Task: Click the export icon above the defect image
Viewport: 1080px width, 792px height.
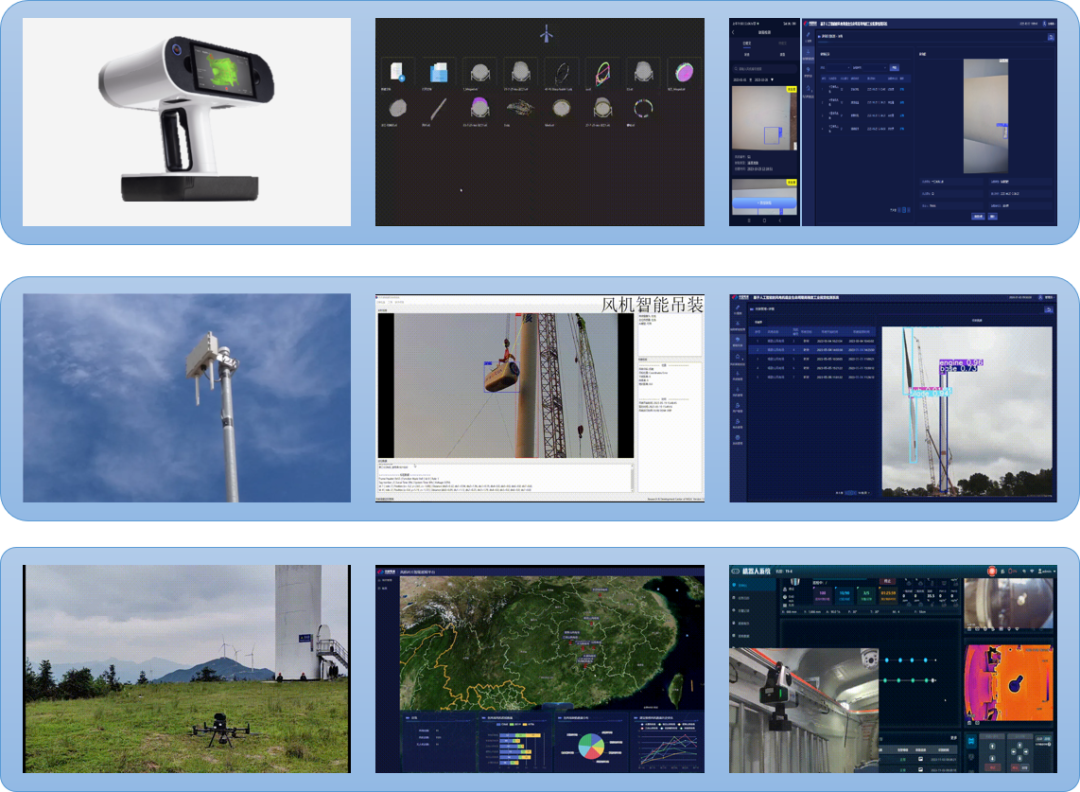Action: (x=1050, y=37)
